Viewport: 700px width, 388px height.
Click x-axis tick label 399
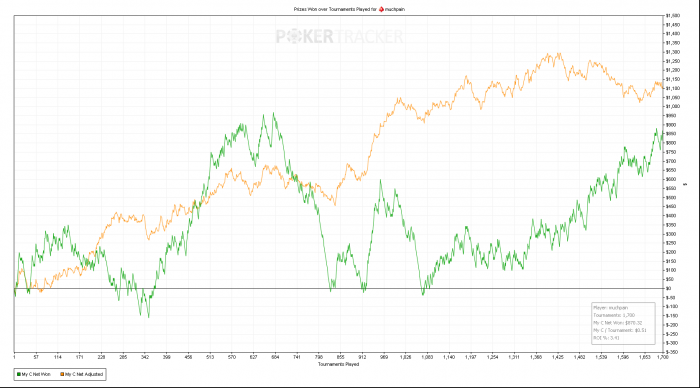coord(167,357)
